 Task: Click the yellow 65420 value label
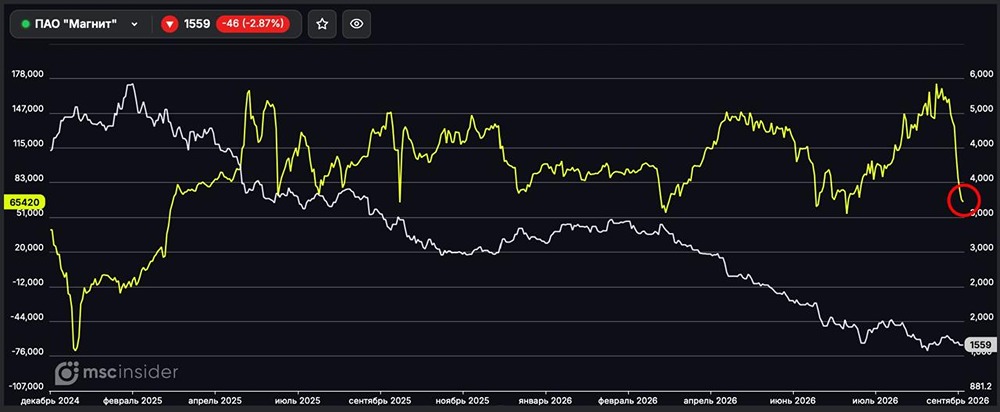24,202
